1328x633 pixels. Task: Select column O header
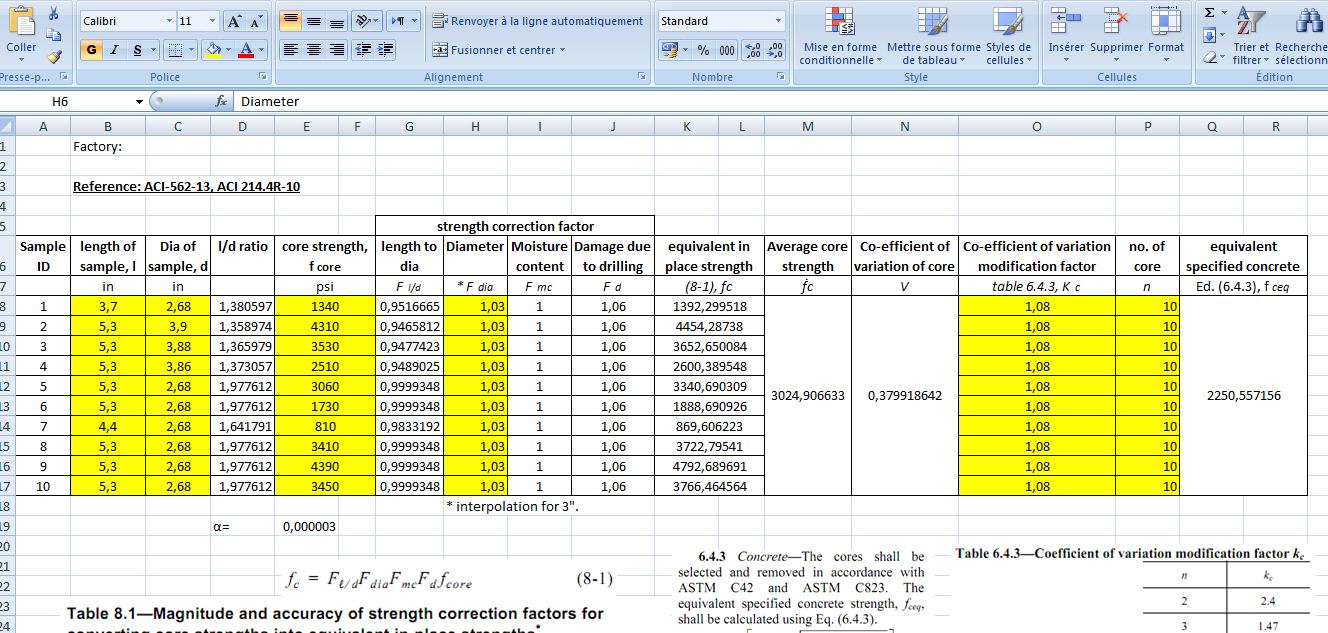click(x=1036, y=126)
